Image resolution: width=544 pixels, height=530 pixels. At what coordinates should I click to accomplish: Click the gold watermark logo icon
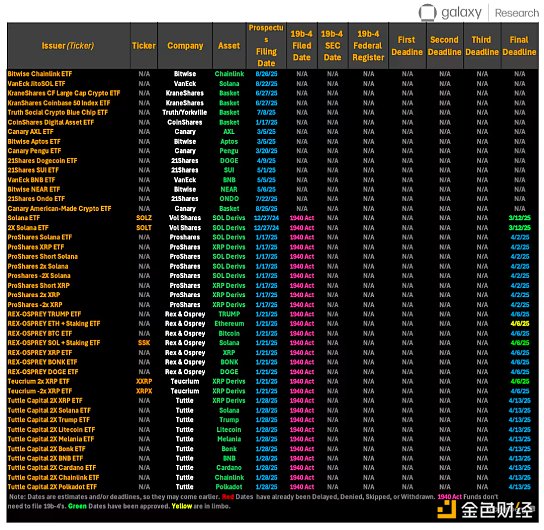[x=447, y=510]
